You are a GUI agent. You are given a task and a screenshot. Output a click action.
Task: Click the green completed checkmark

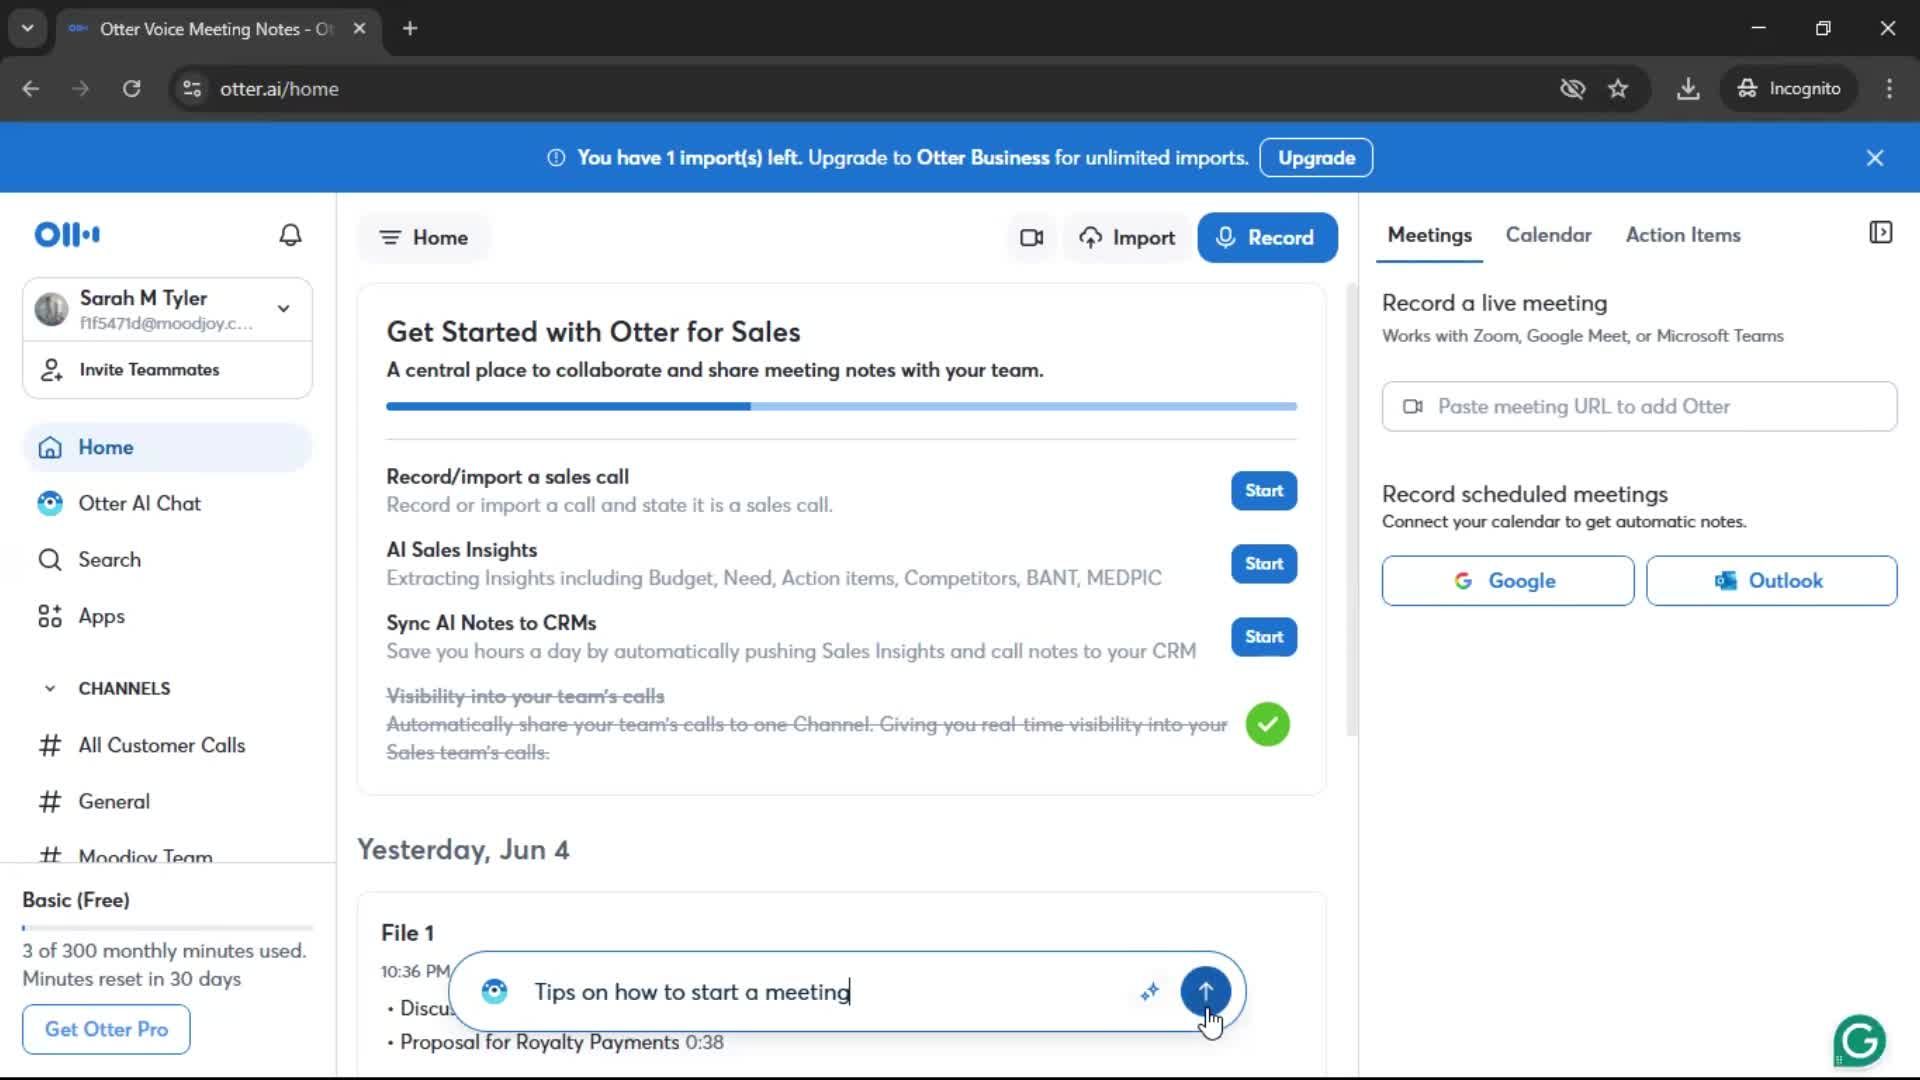[x=1267, y=724]
